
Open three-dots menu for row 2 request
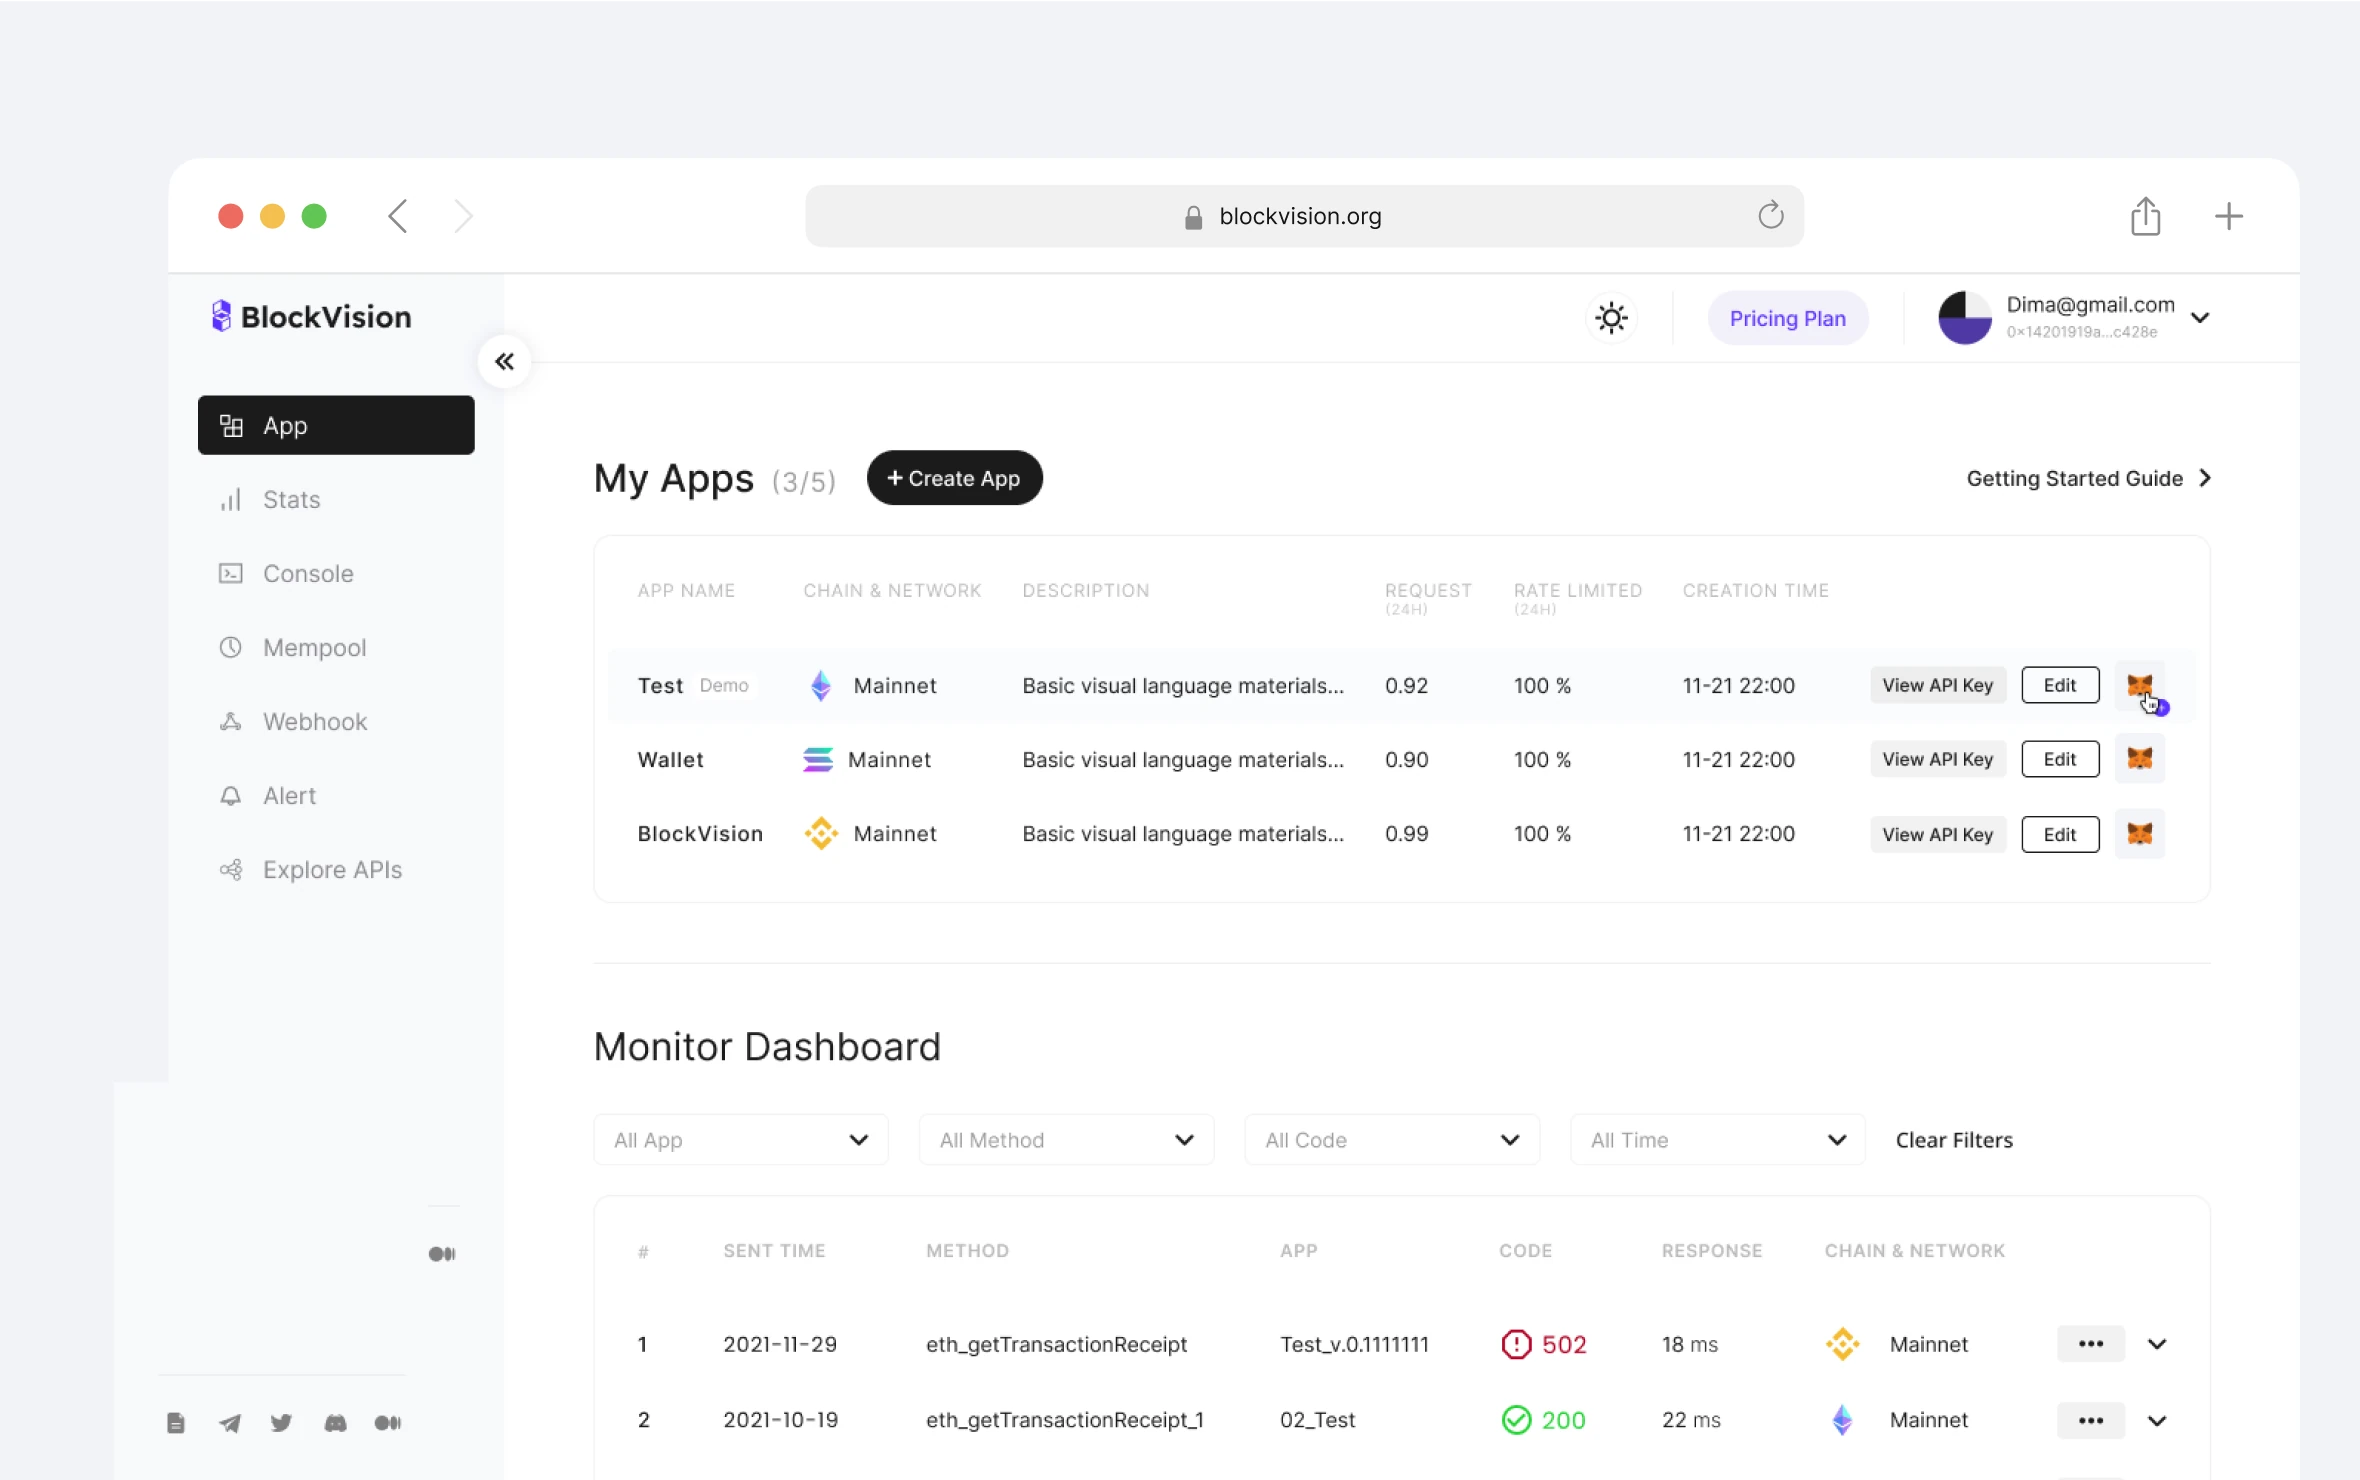[x=2090, y=1420]
